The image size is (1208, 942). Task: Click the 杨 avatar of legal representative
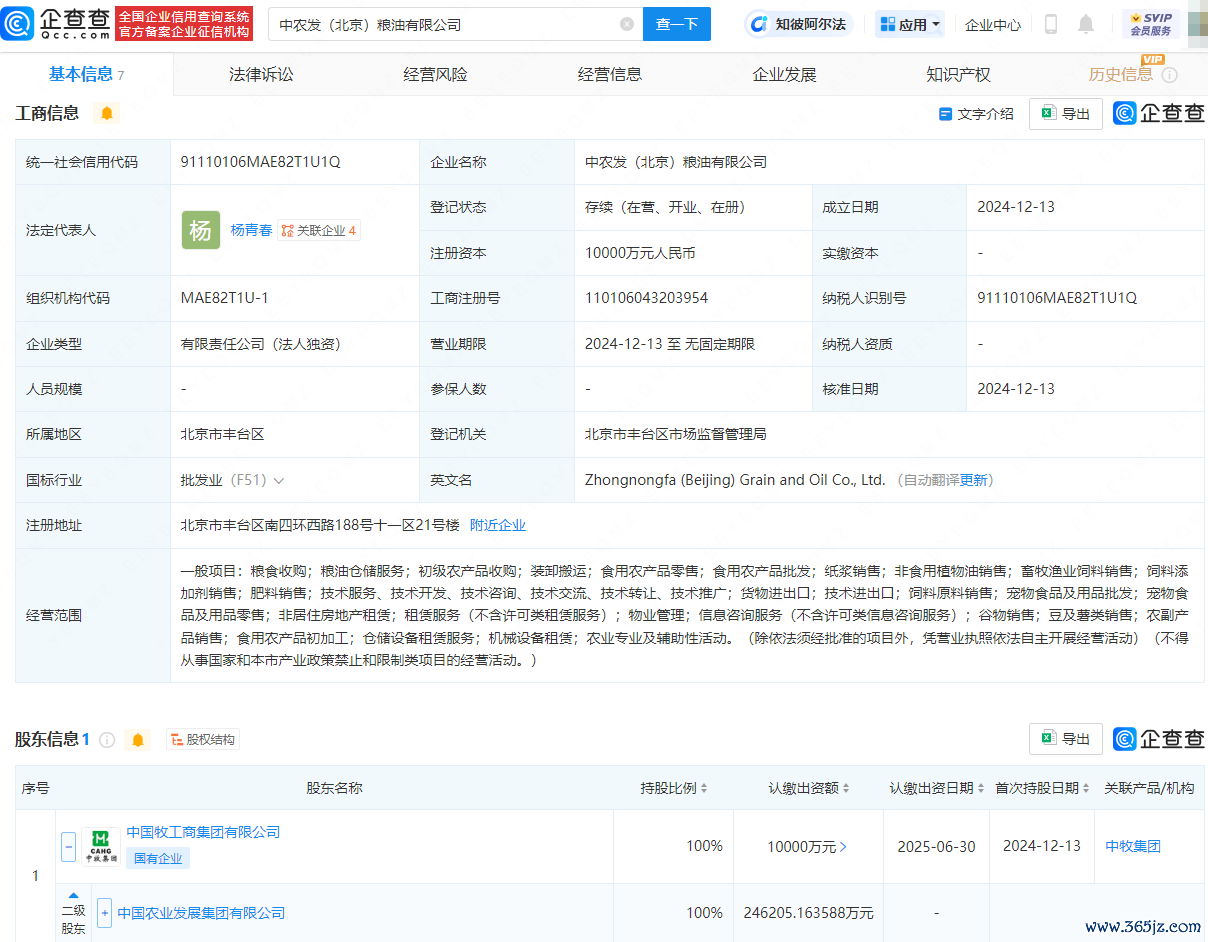[200, 230]
